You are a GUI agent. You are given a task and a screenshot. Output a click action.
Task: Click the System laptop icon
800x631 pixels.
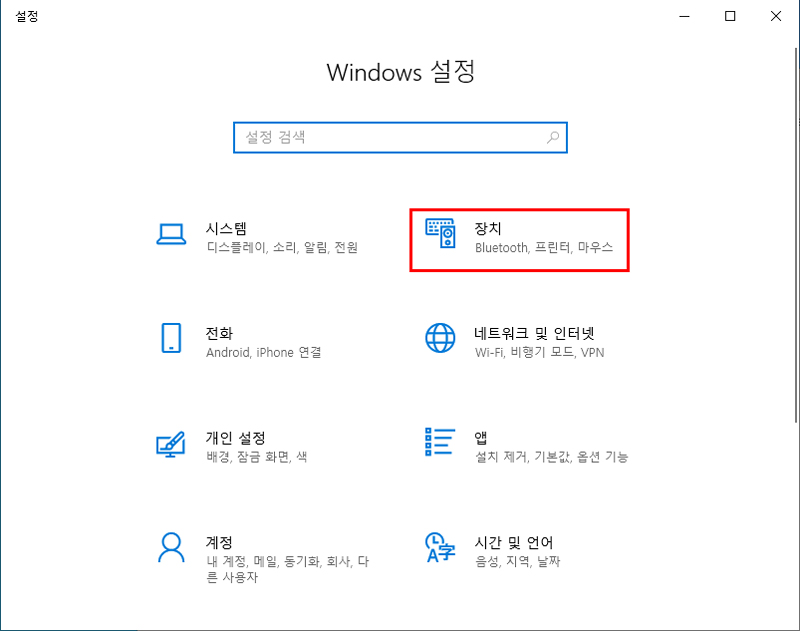point(171,235)
